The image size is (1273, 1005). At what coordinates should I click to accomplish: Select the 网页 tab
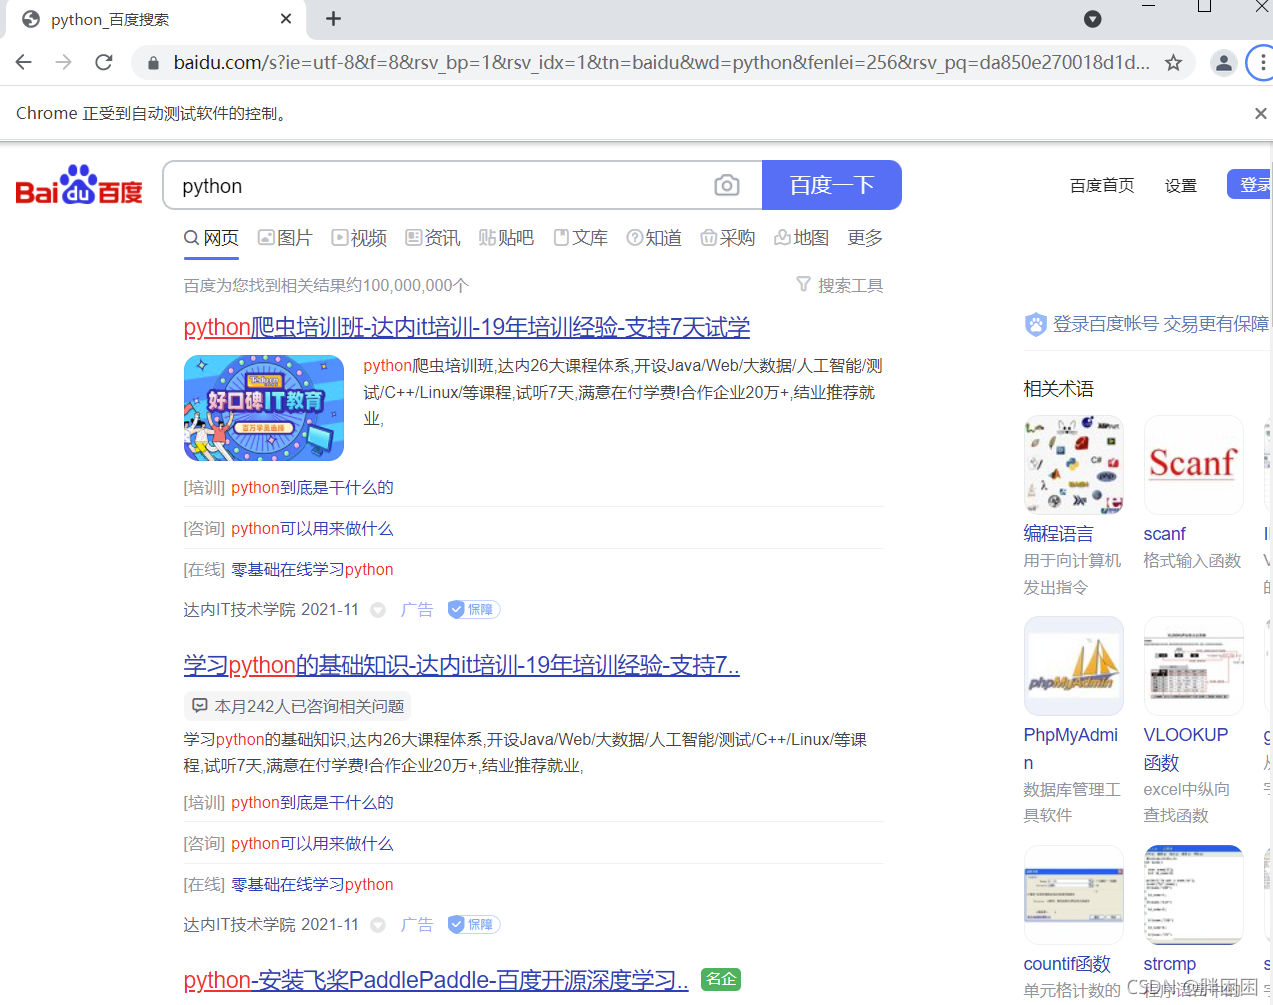pos(211,238)
